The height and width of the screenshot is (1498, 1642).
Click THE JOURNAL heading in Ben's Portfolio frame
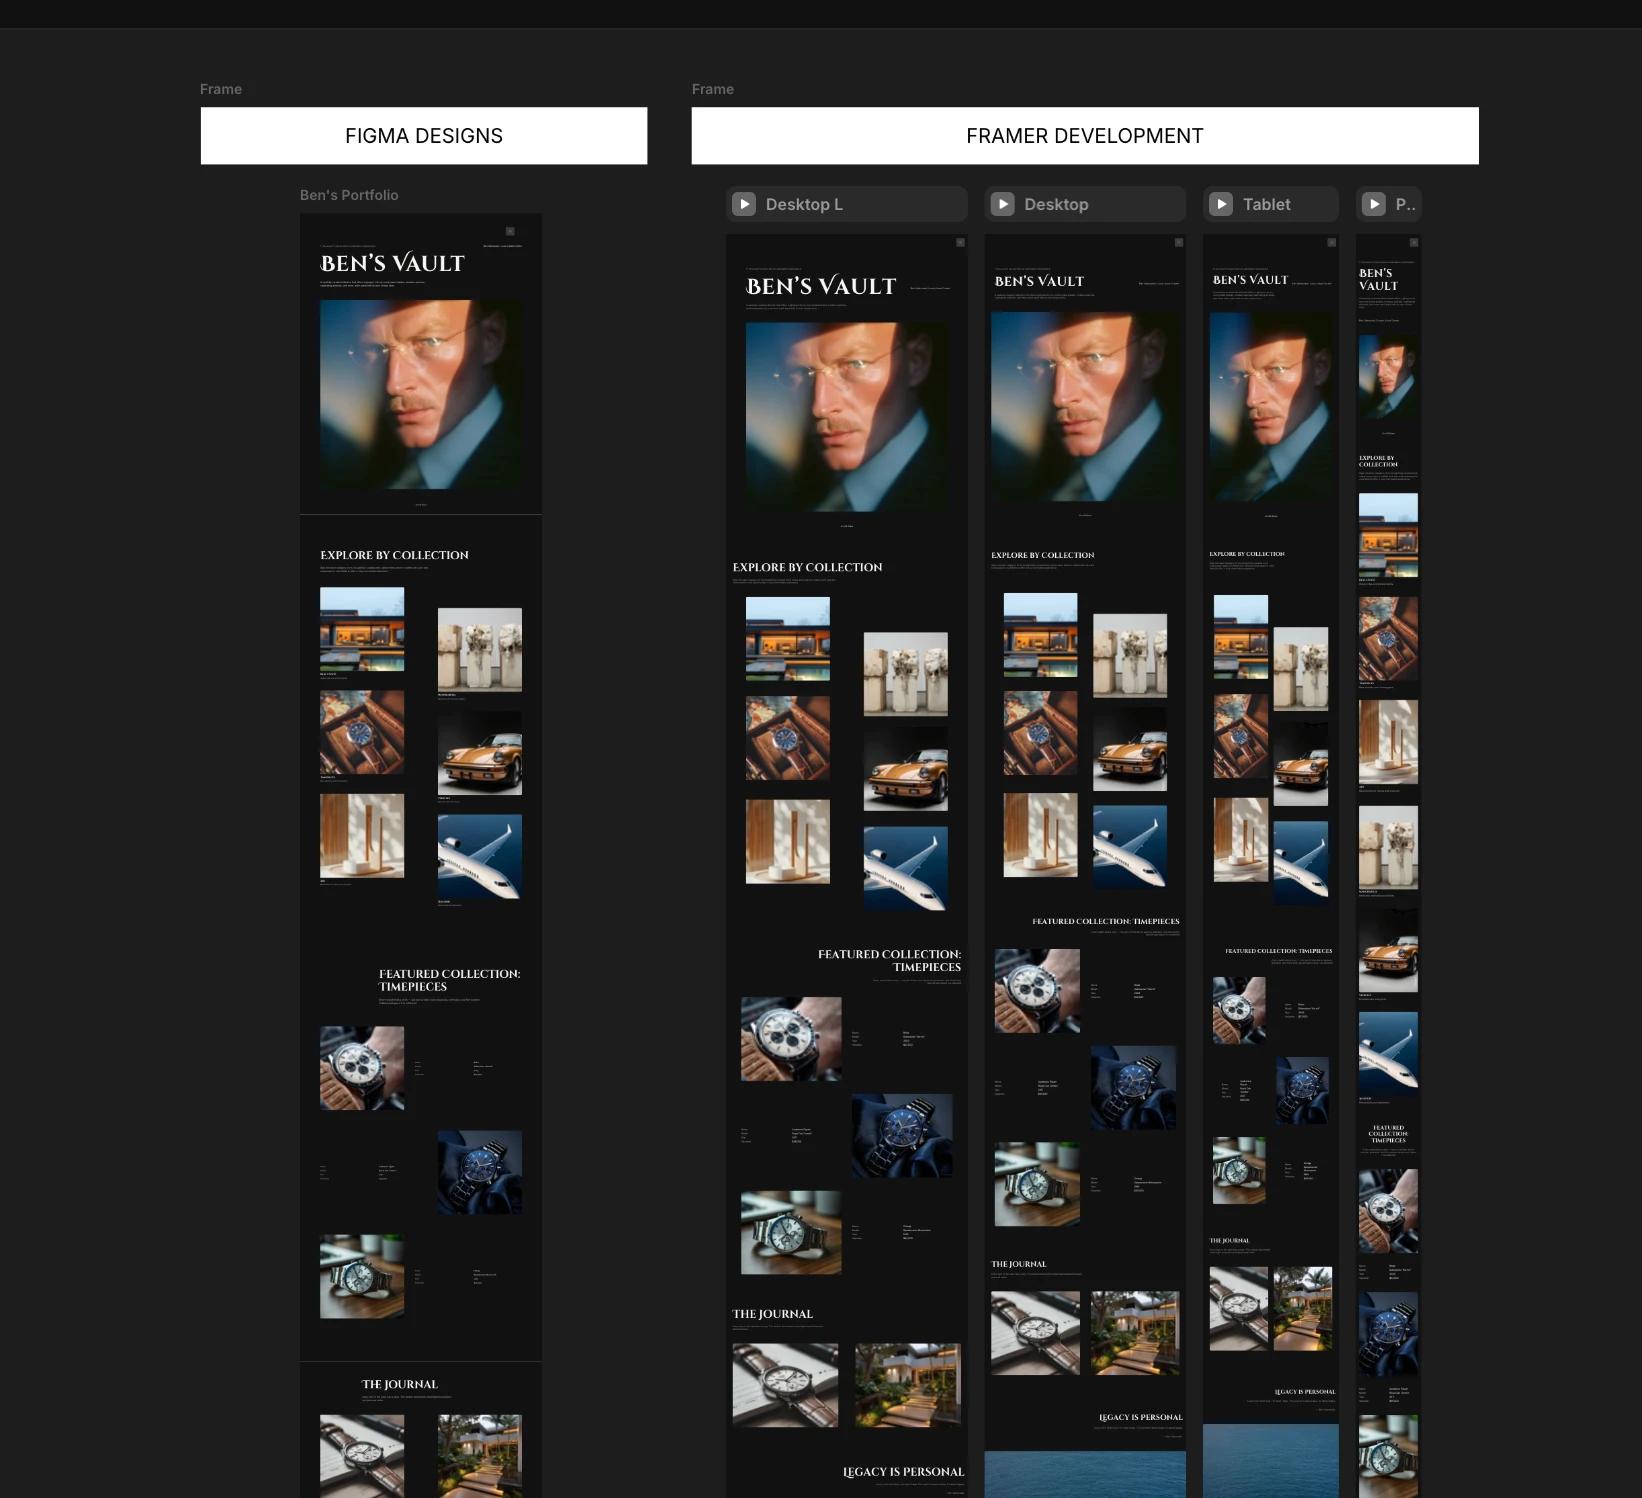click(x=399, y=1384)
